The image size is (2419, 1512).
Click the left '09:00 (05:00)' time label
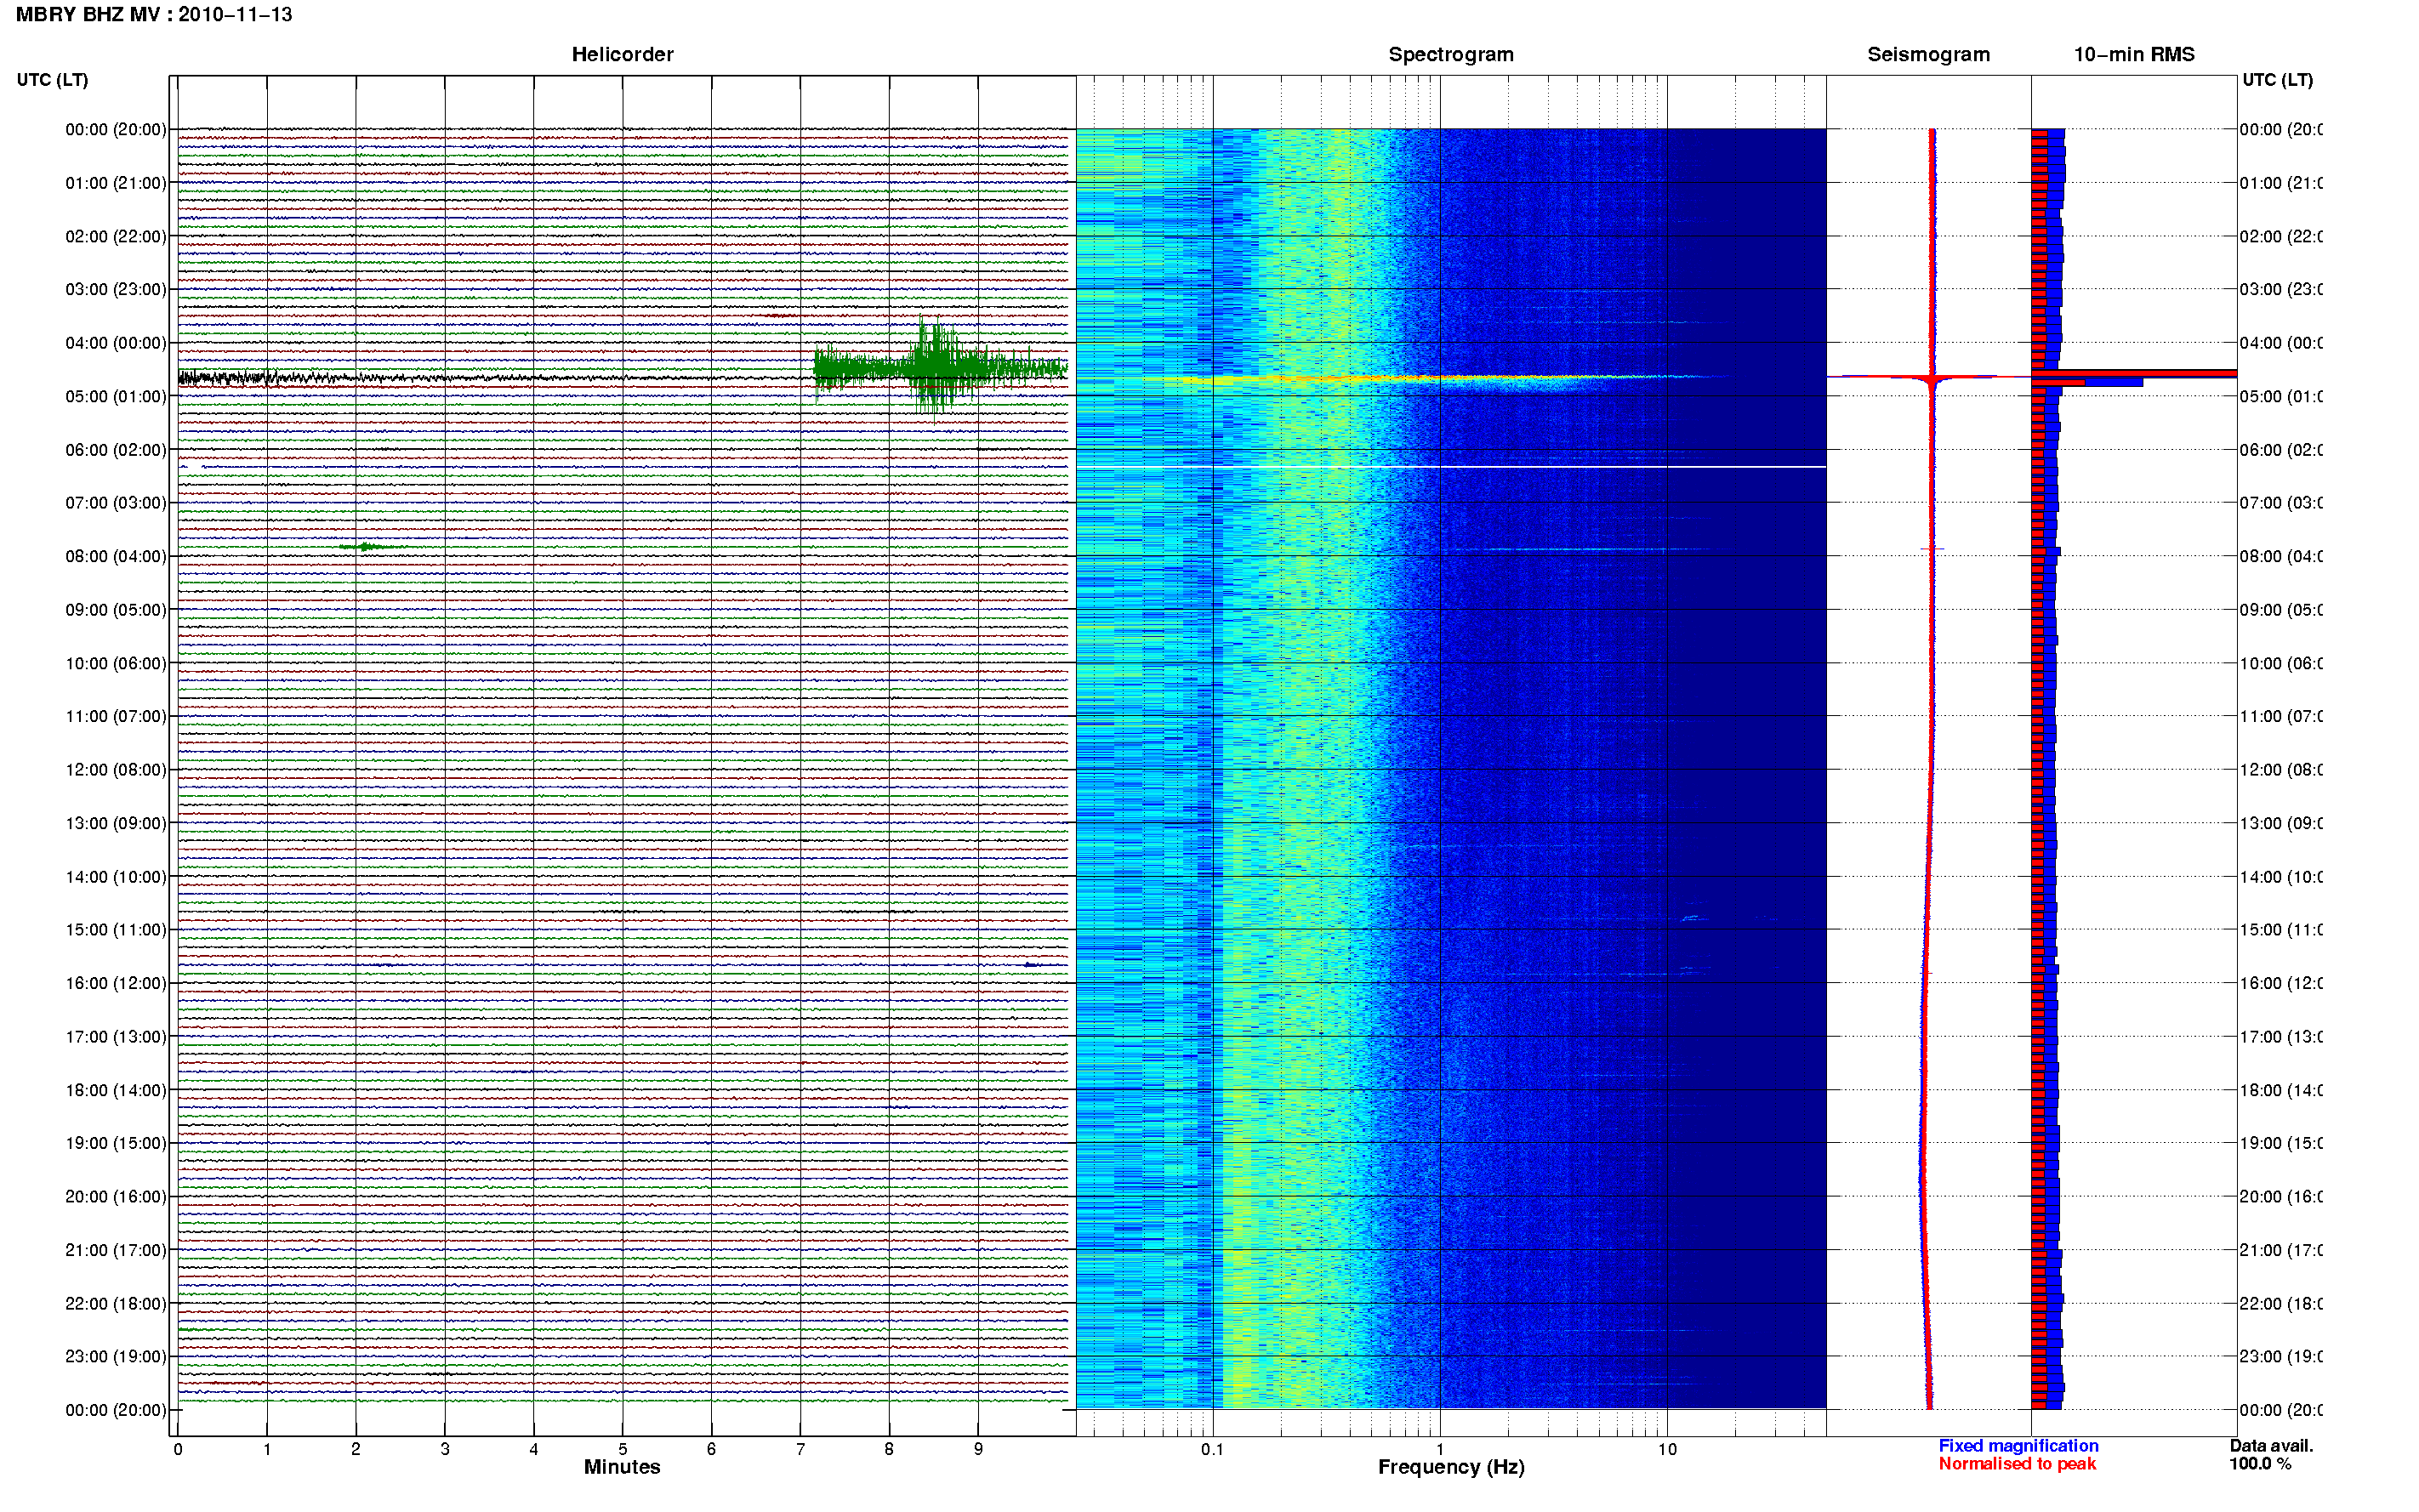116,610
